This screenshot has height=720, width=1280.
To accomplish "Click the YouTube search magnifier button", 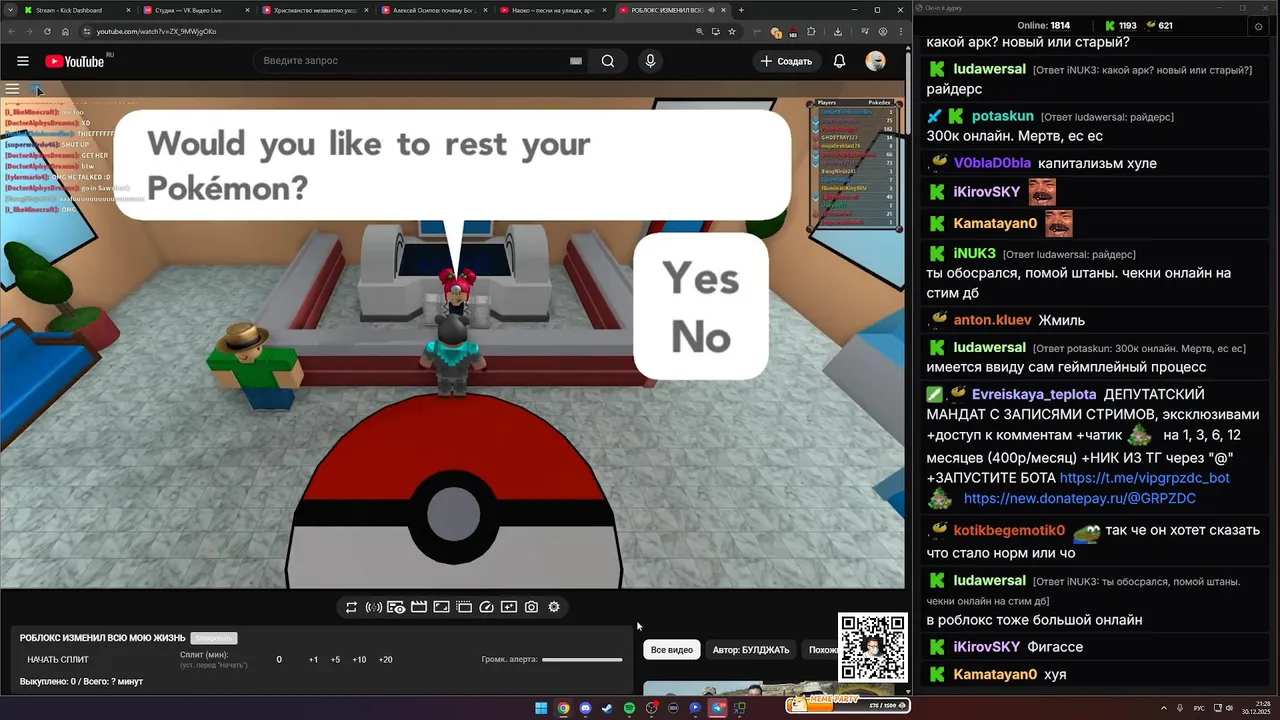I will pyautogui.click(x=608, y=61).
